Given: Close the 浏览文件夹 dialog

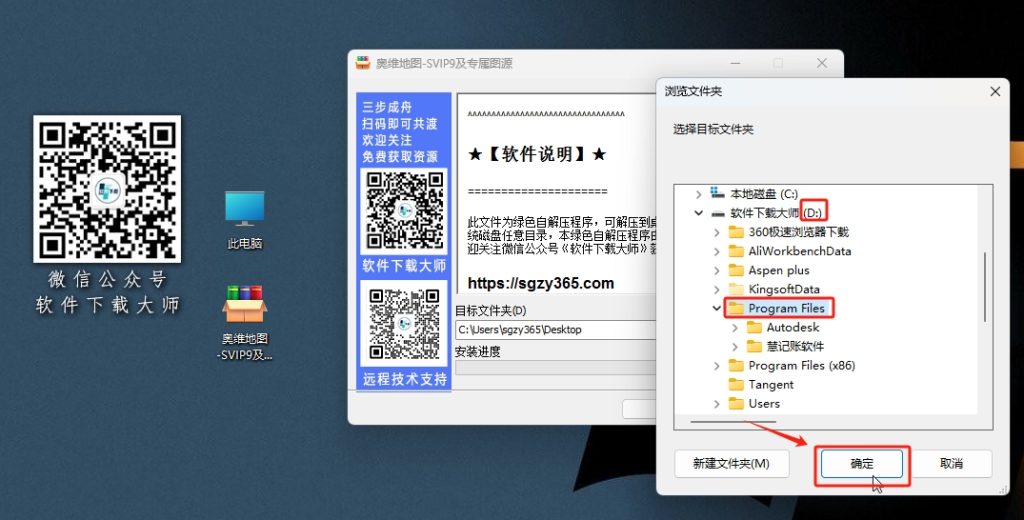Looking at the screenshot, I should pyautogui.click(x=995, y=91).
